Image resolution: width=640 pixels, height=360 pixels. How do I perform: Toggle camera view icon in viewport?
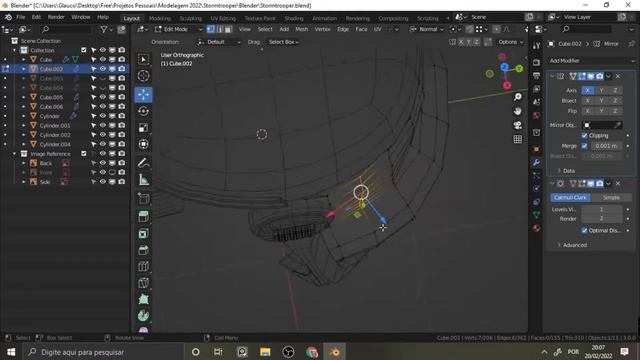518,125
